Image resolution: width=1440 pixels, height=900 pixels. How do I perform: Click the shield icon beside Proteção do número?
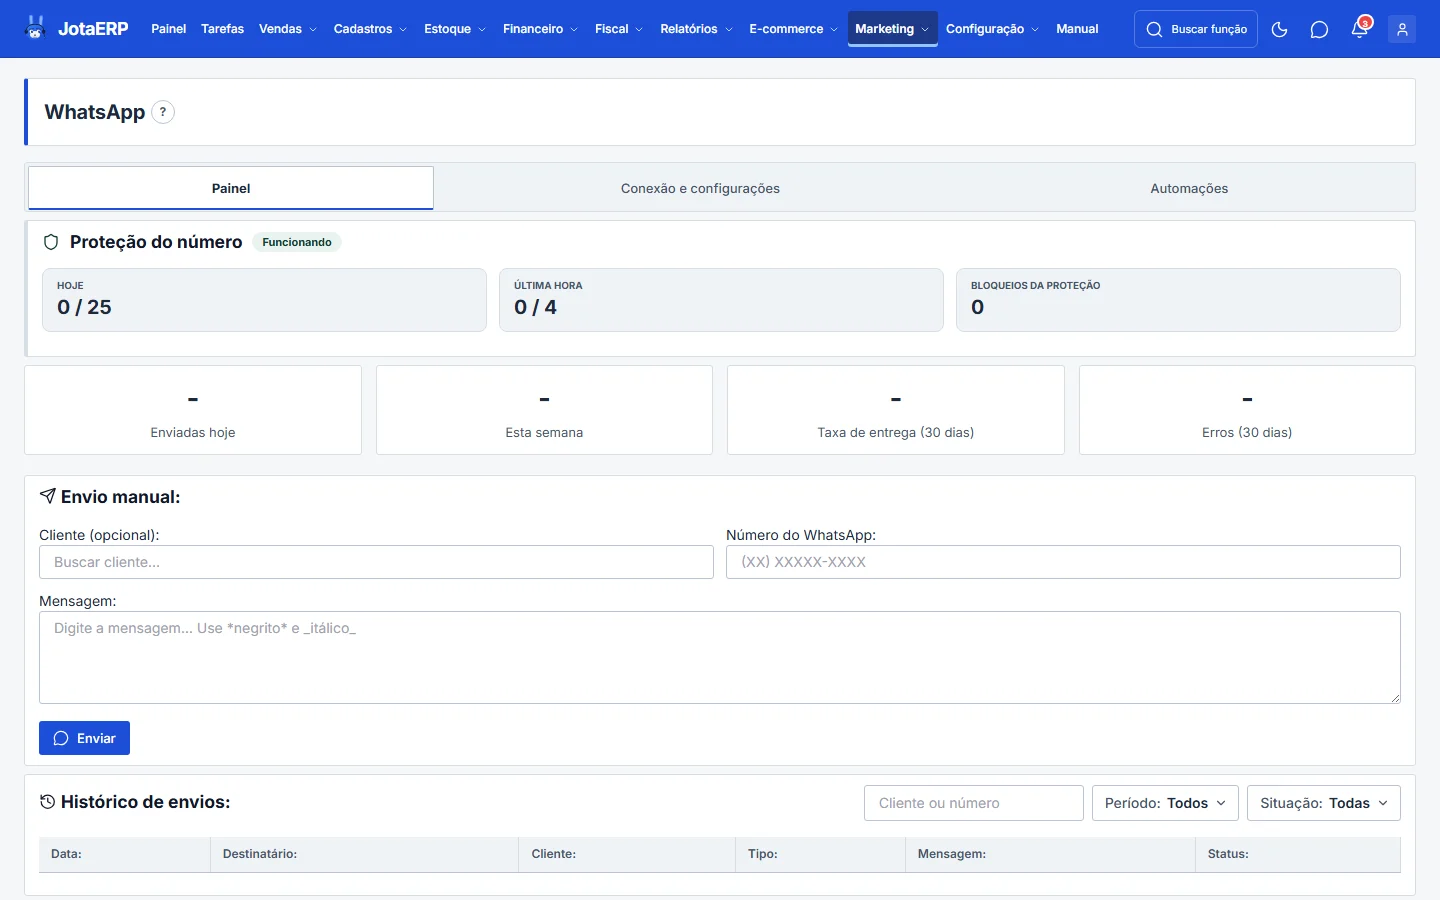51,242
